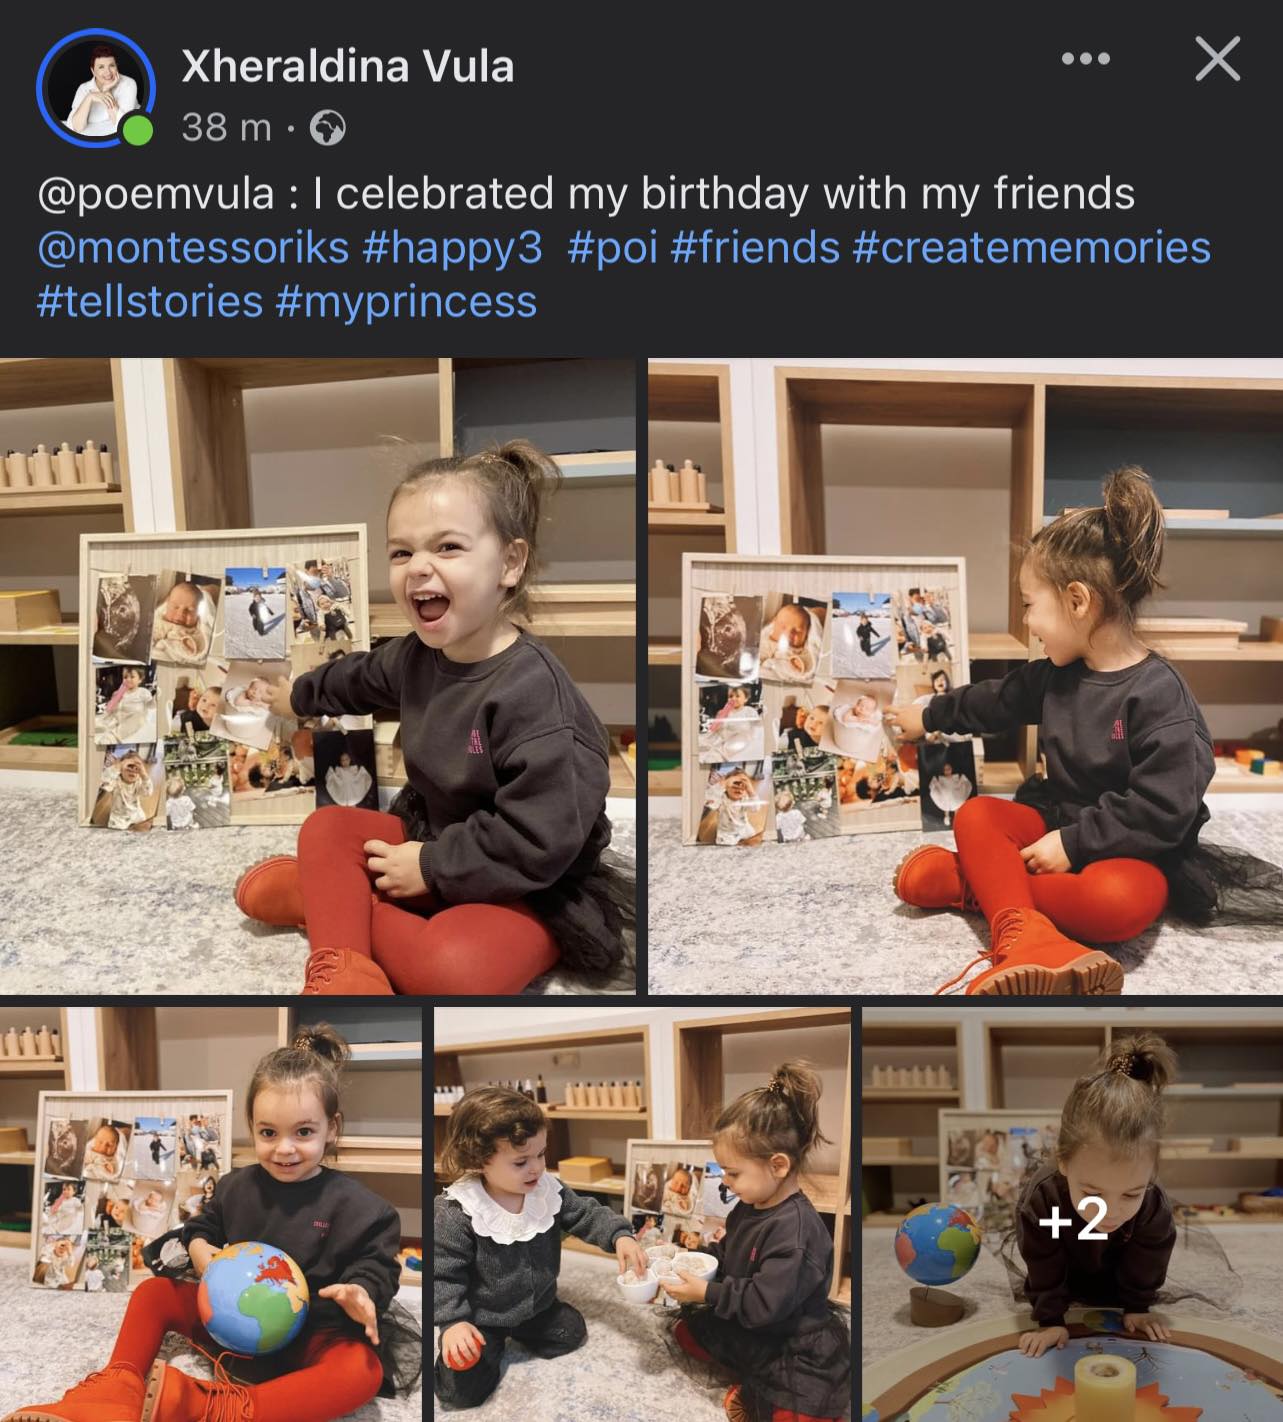1283x1422 pixels.
Task: Open the #tellstories hashtag
Action: coord(150,301)
